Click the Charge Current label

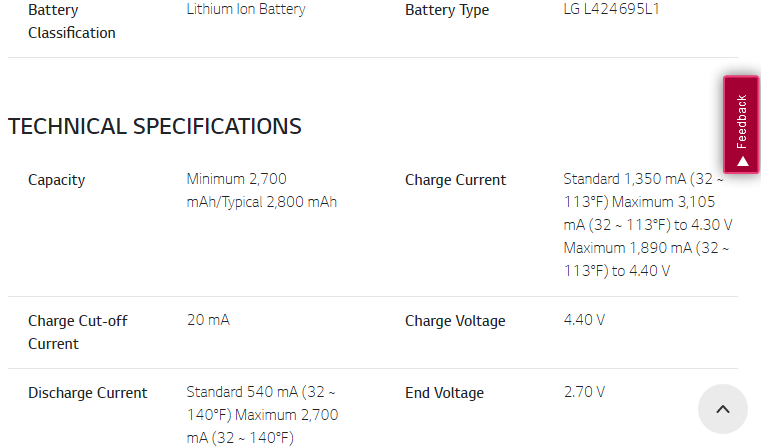pyautogui.click(x=455, y=180)
